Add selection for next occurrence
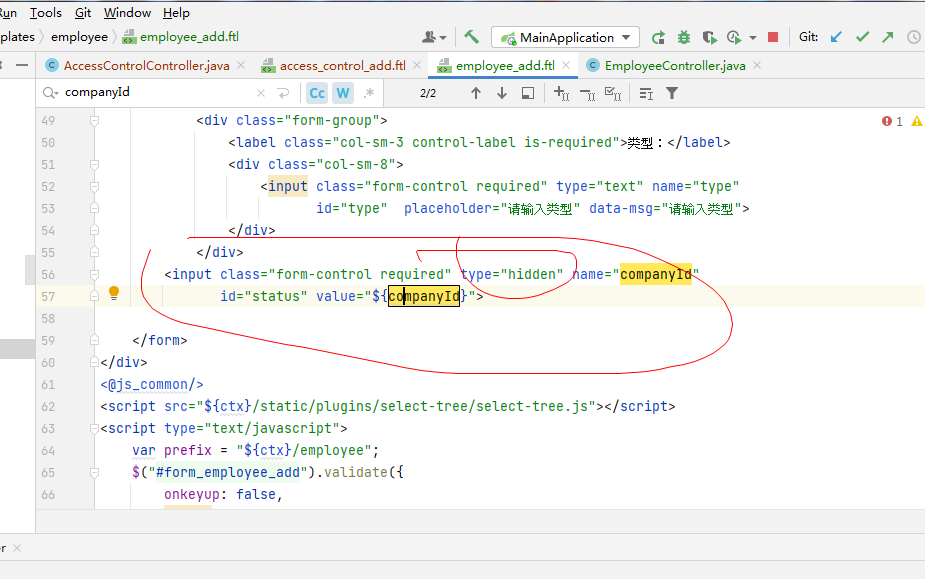This screenshot has width=925, height=579. pyautogui.click(x=562, y=93)
